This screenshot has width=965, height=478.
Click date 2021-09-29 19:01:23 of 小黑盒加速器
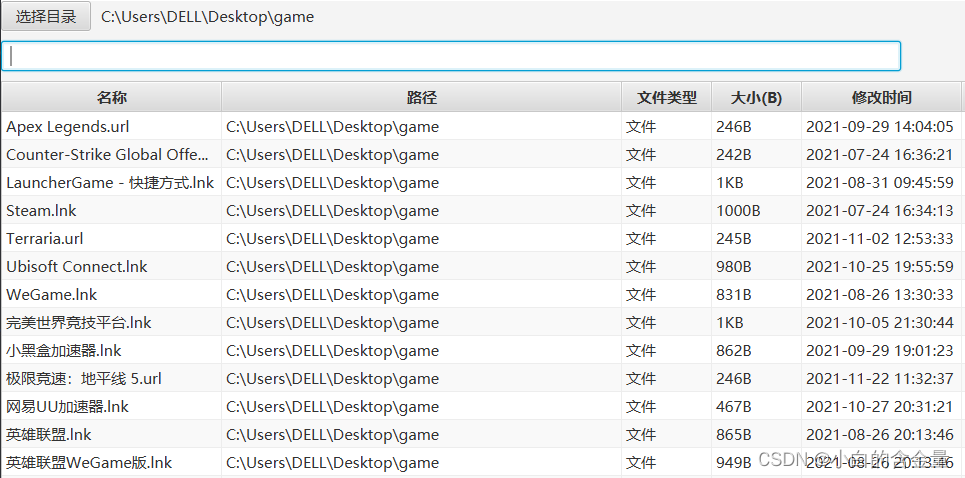(x=879, y=351)
